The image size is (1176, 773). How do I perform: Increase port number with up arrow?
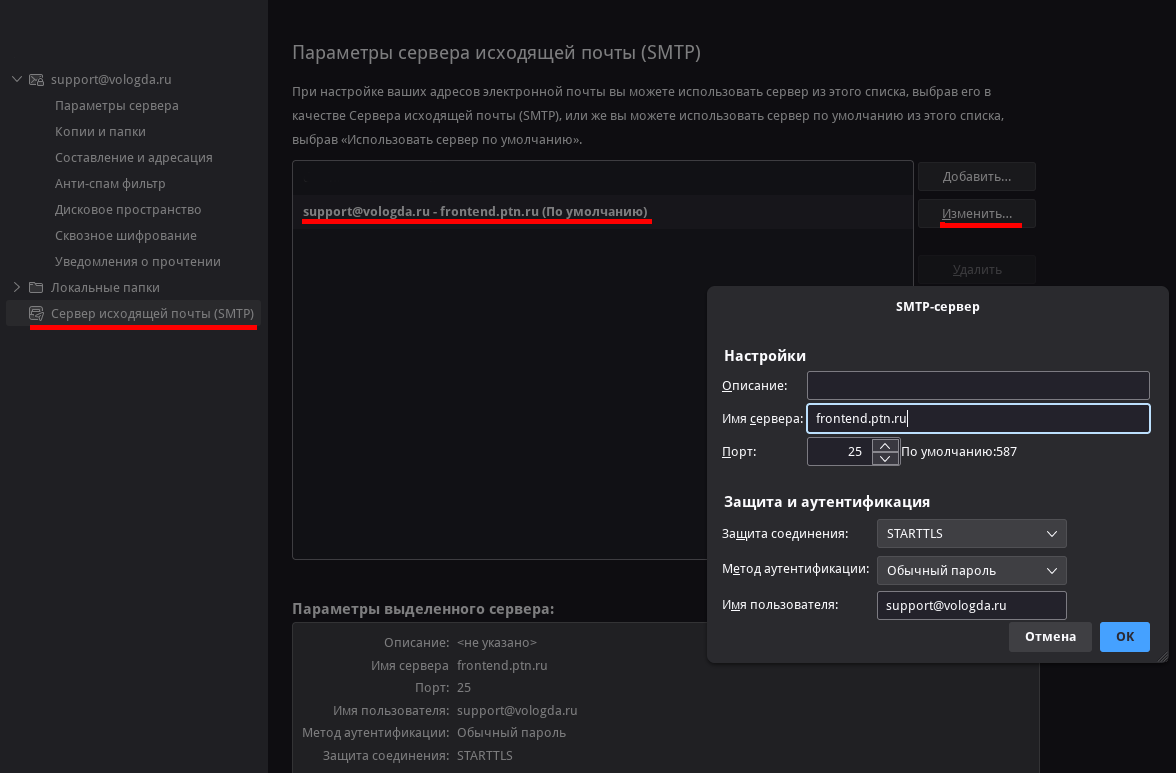pos(885,445)
